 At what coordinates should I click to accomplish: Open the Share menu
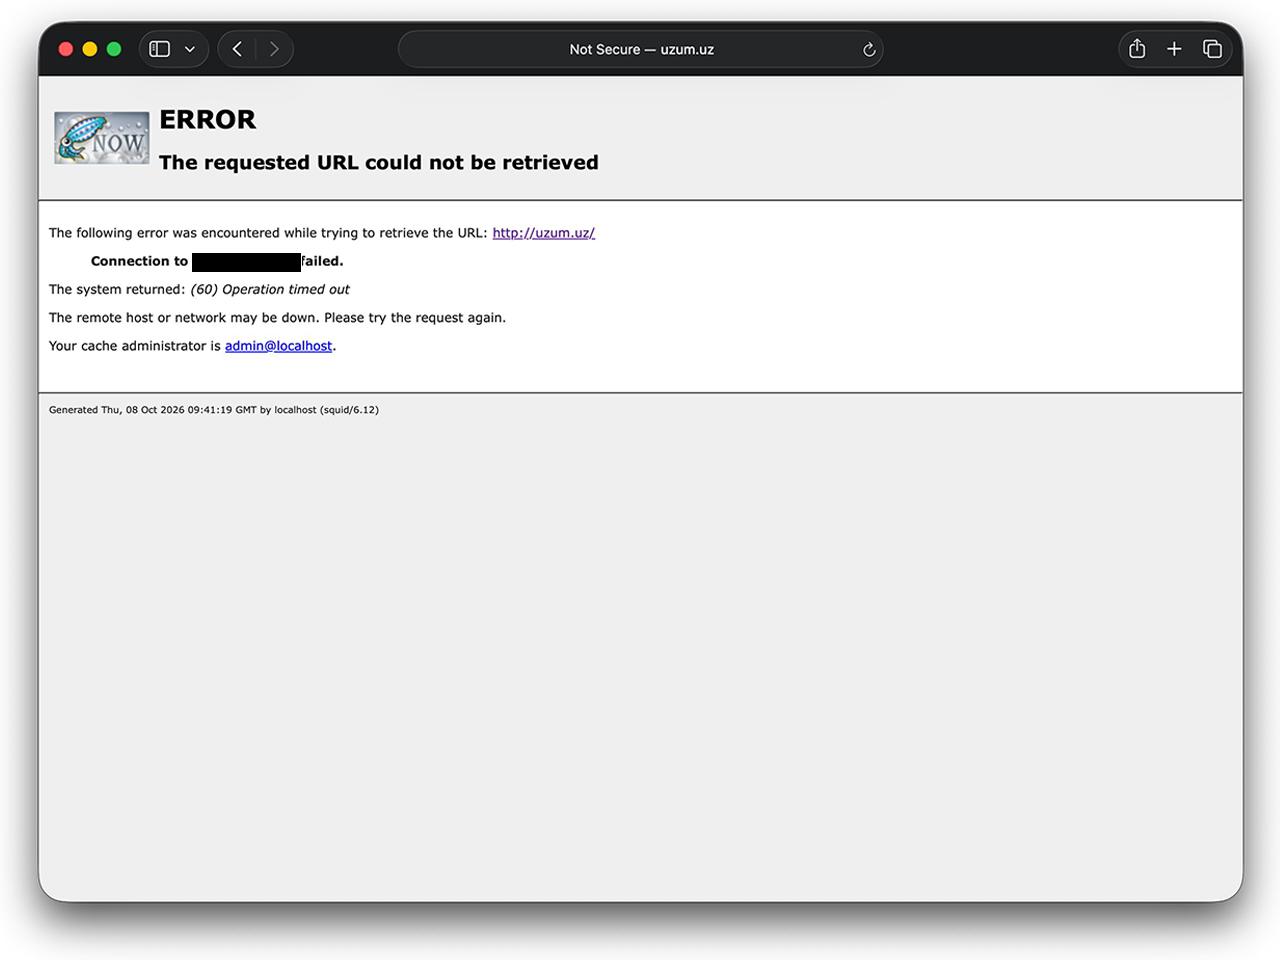tap(1137, 49)
